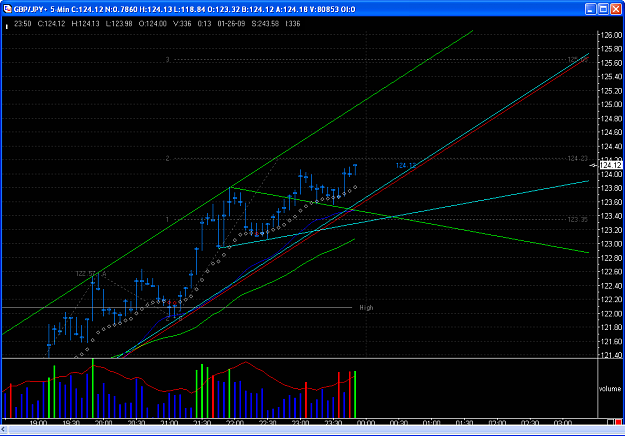Click the level '2' marker on dotted line
This screenshot has width=625, height=436.
point(168,159)
